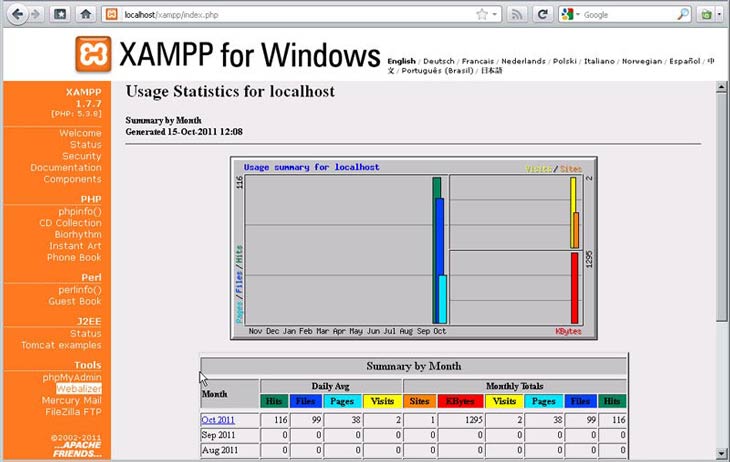Open the Instant Art demo
This screenshot has height=462, width=730.
coord(75,246)
